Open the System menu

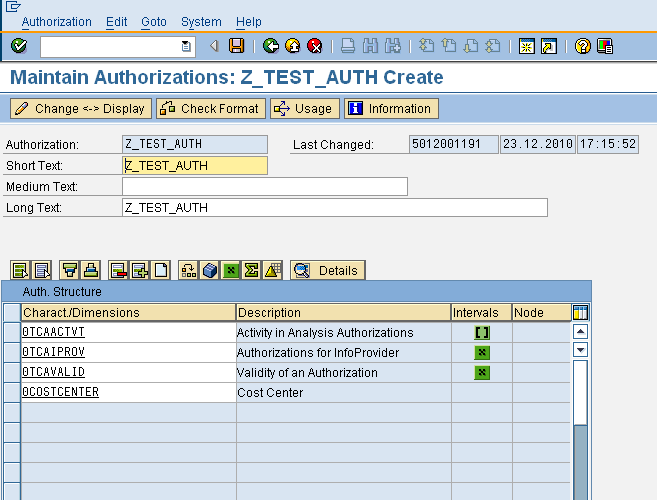point(201,22)
